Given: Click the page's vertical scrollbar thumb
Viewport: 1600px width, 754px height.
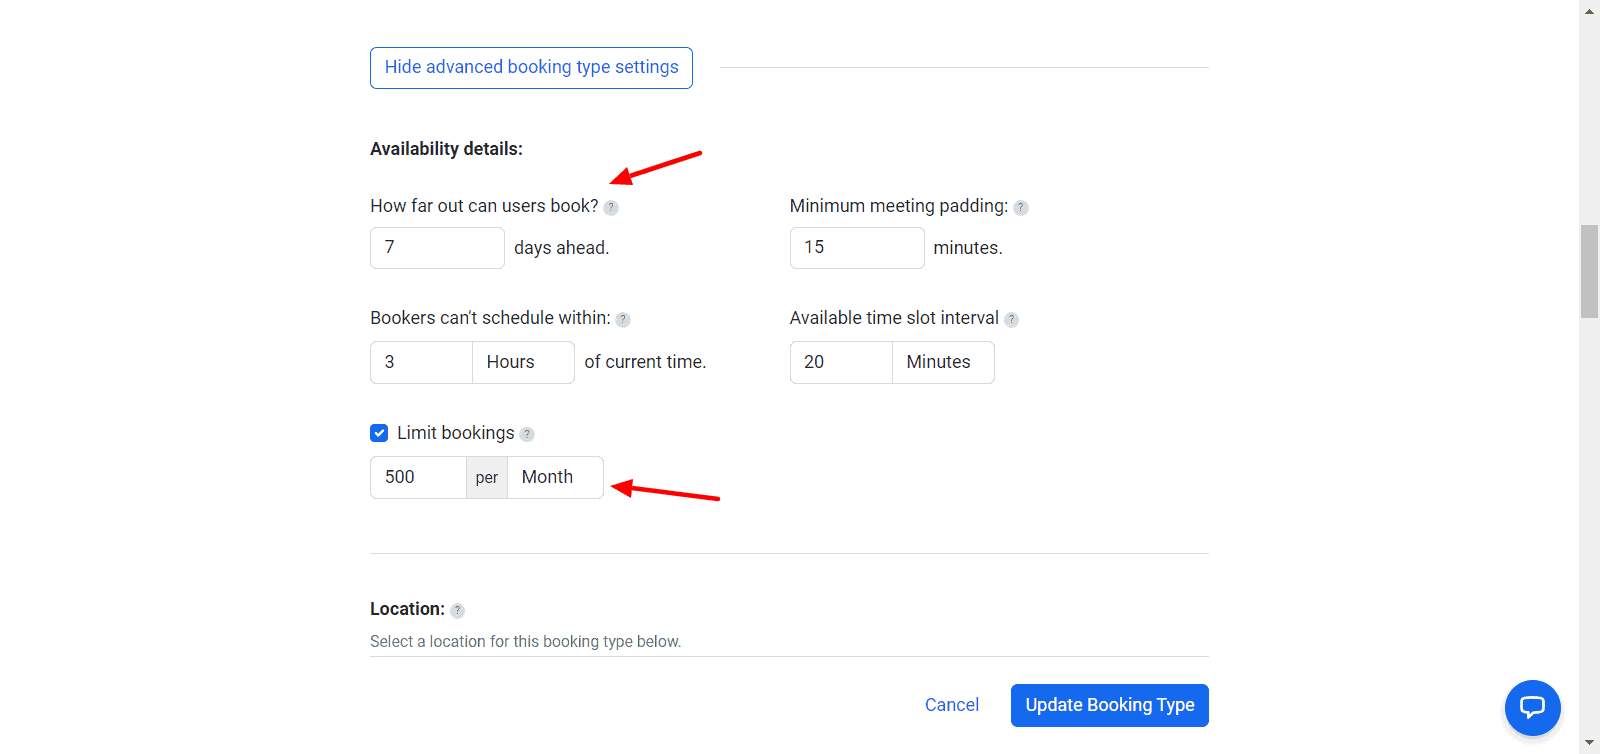Looking at the screenshot, I should pos(1589,271).
